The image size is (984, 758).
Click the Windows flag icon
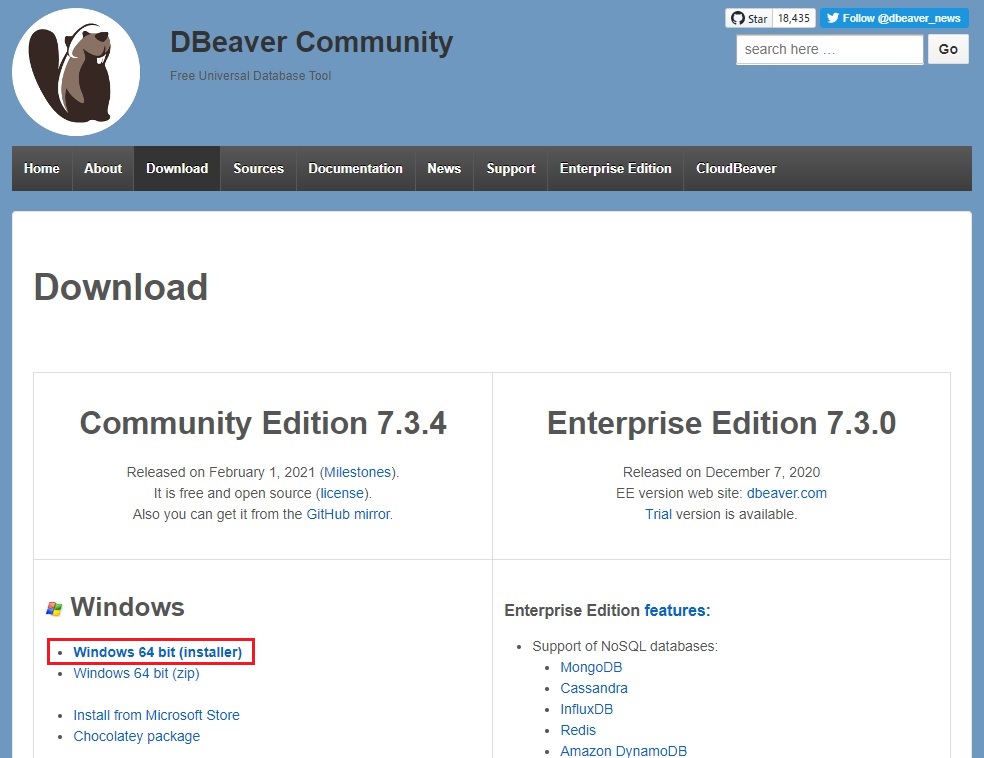[54, 608]
